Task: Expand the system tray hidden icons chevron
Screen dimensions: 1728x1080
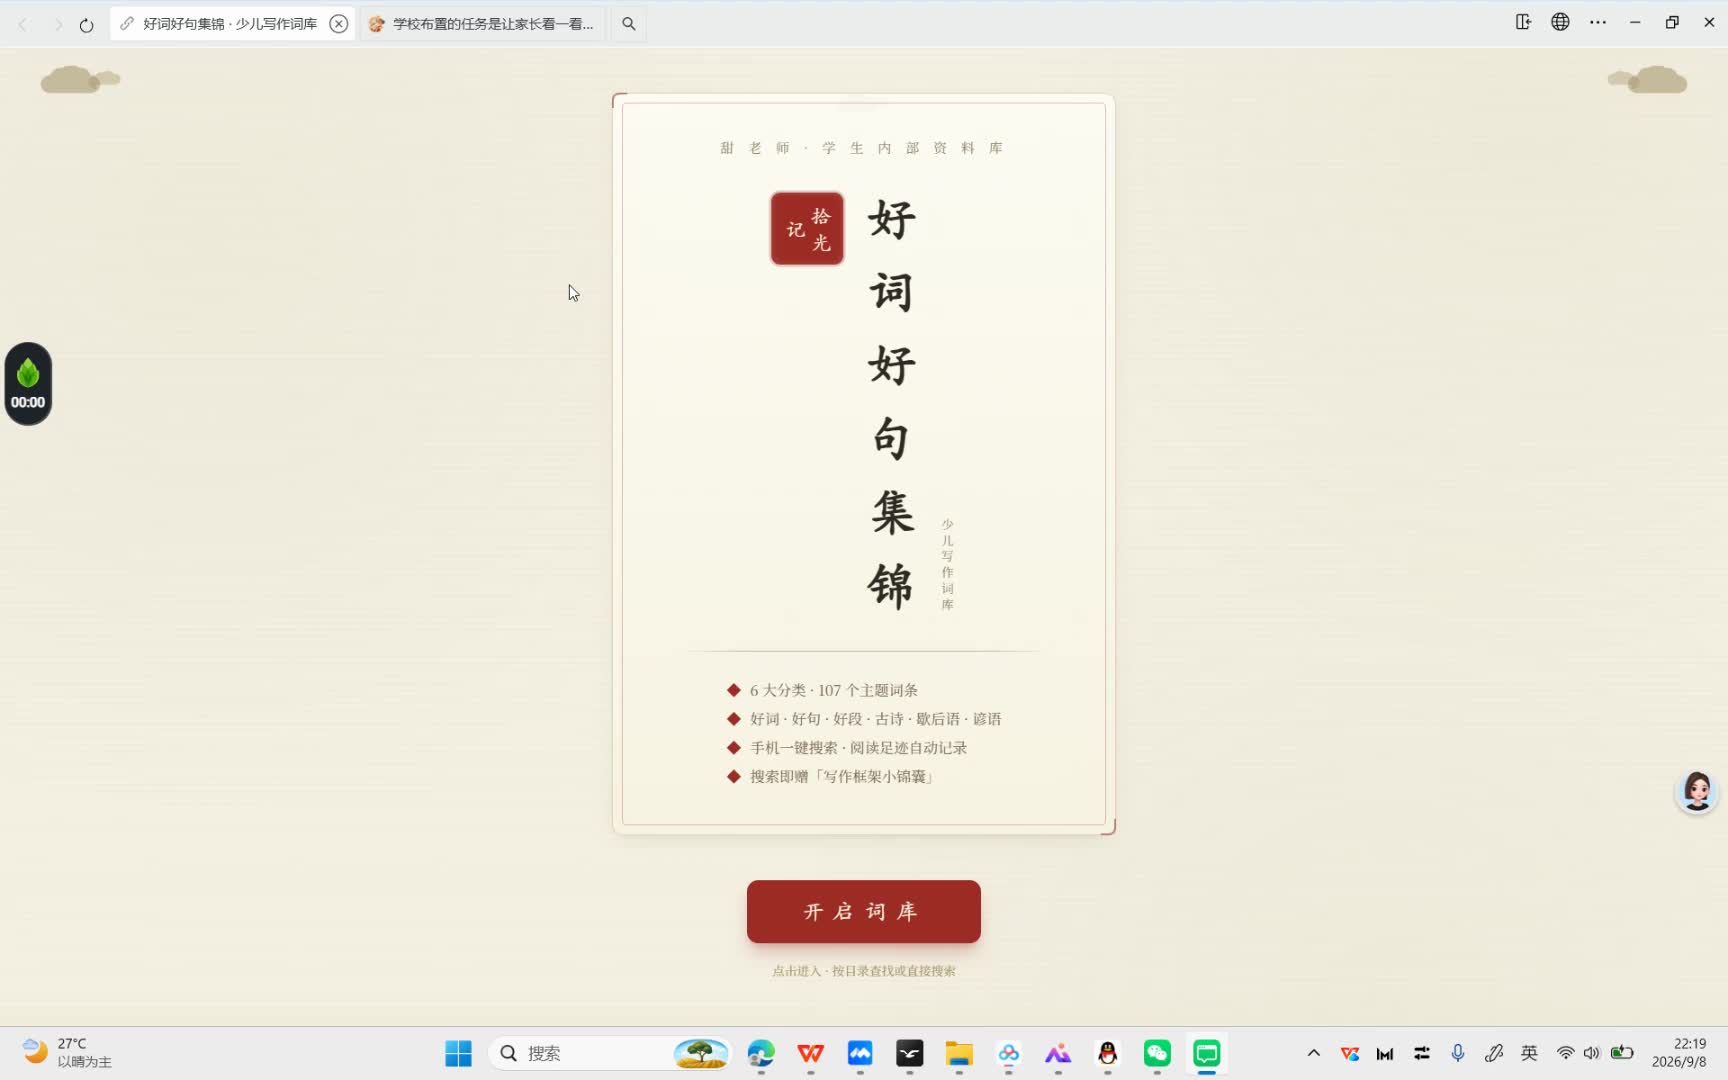Action: [x=1314, y=1053]
